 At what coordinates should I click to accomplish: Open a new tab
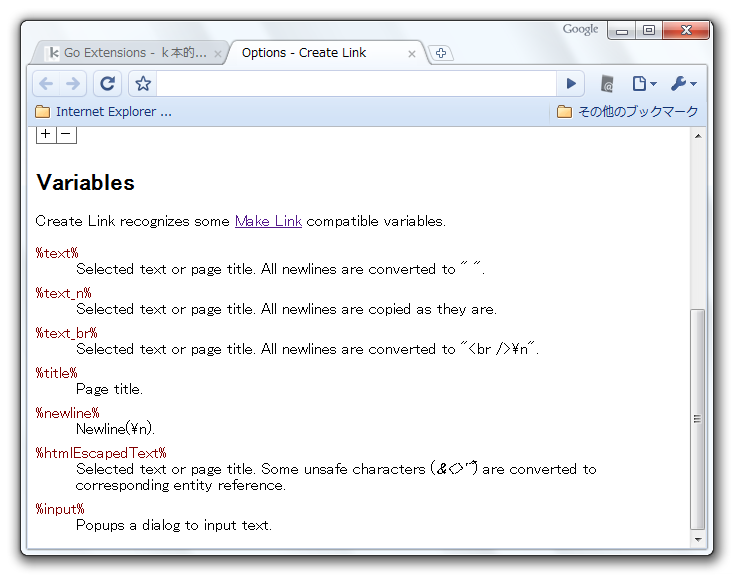coord(441,53)
